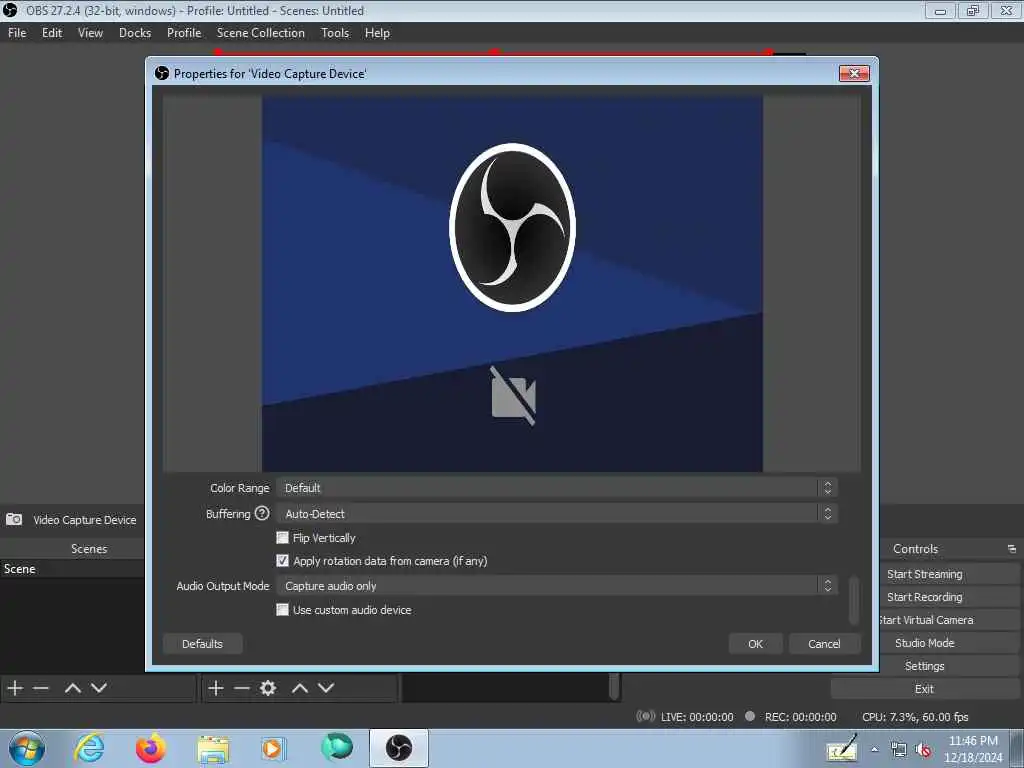Open Settings from Controls dock

point(948,665)
